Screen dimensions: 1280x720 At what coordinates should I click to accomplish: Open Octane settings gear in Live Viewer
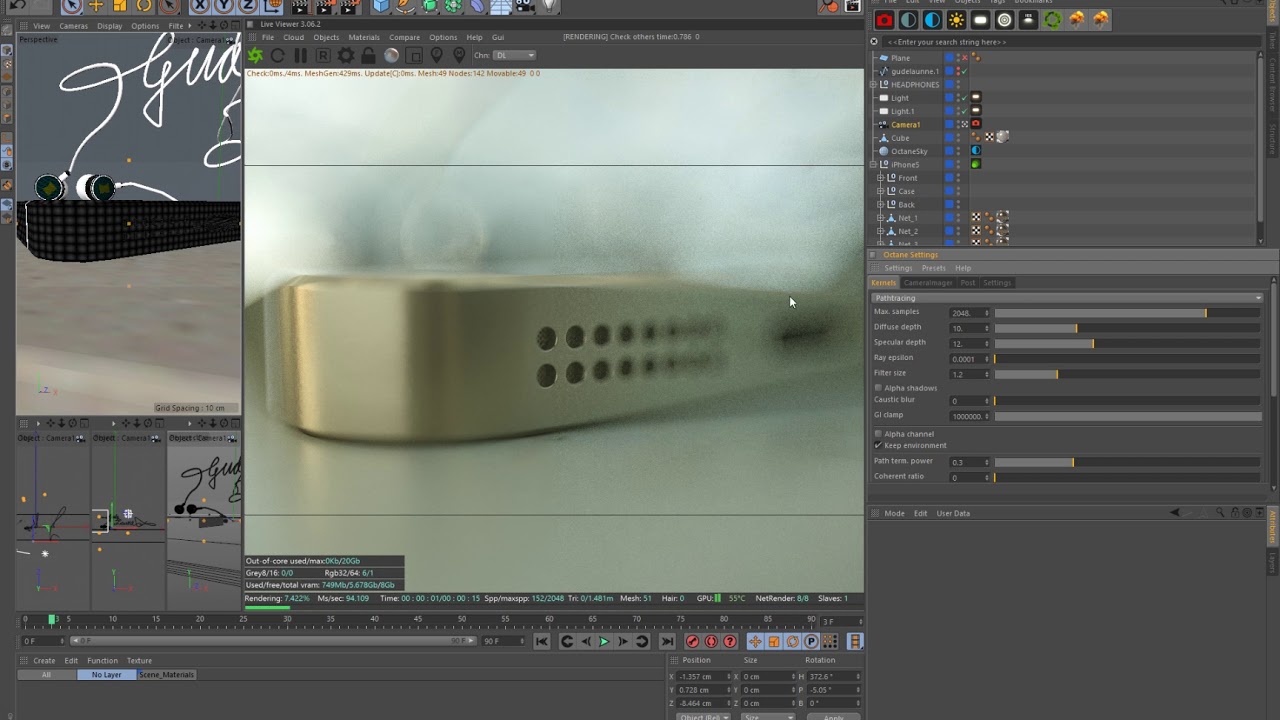tap(346, 56)
